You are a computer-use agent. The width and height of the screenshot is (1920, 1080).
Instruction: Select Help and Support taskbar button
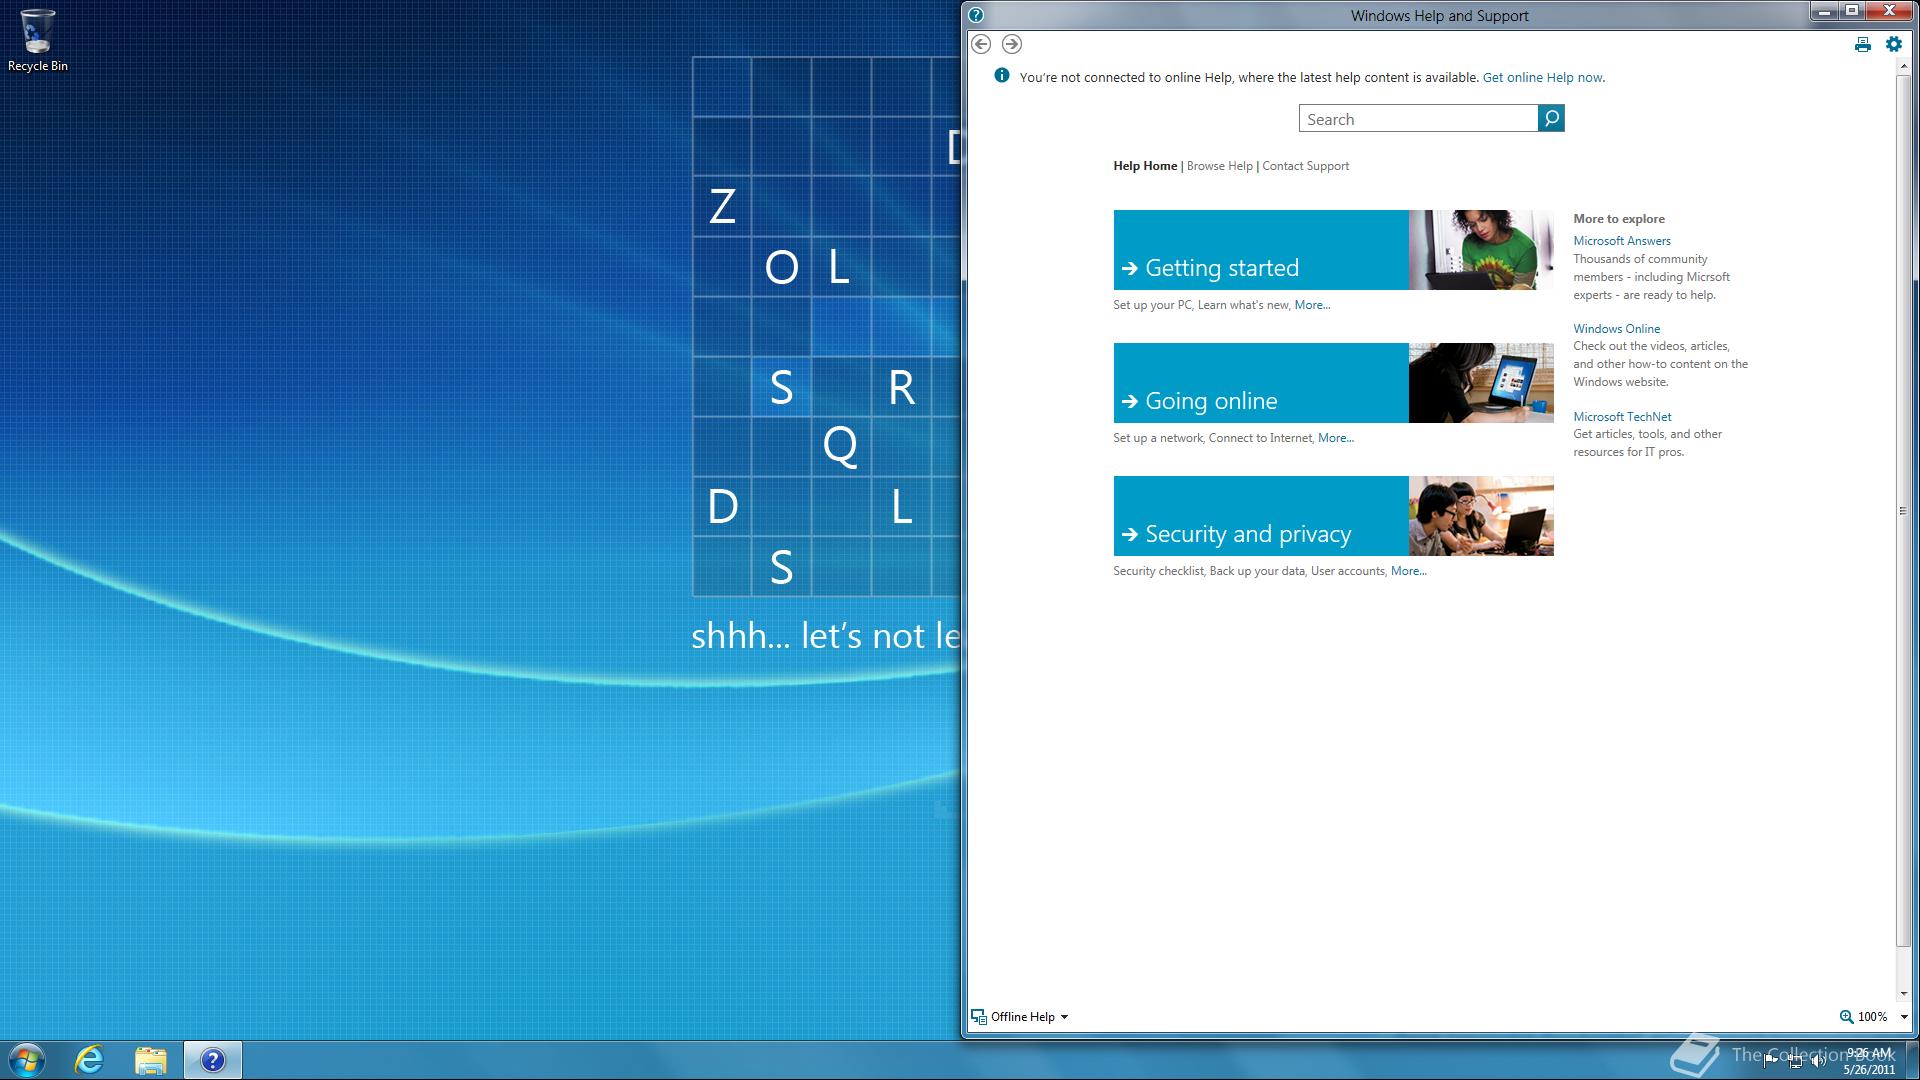click(212, 1060)
